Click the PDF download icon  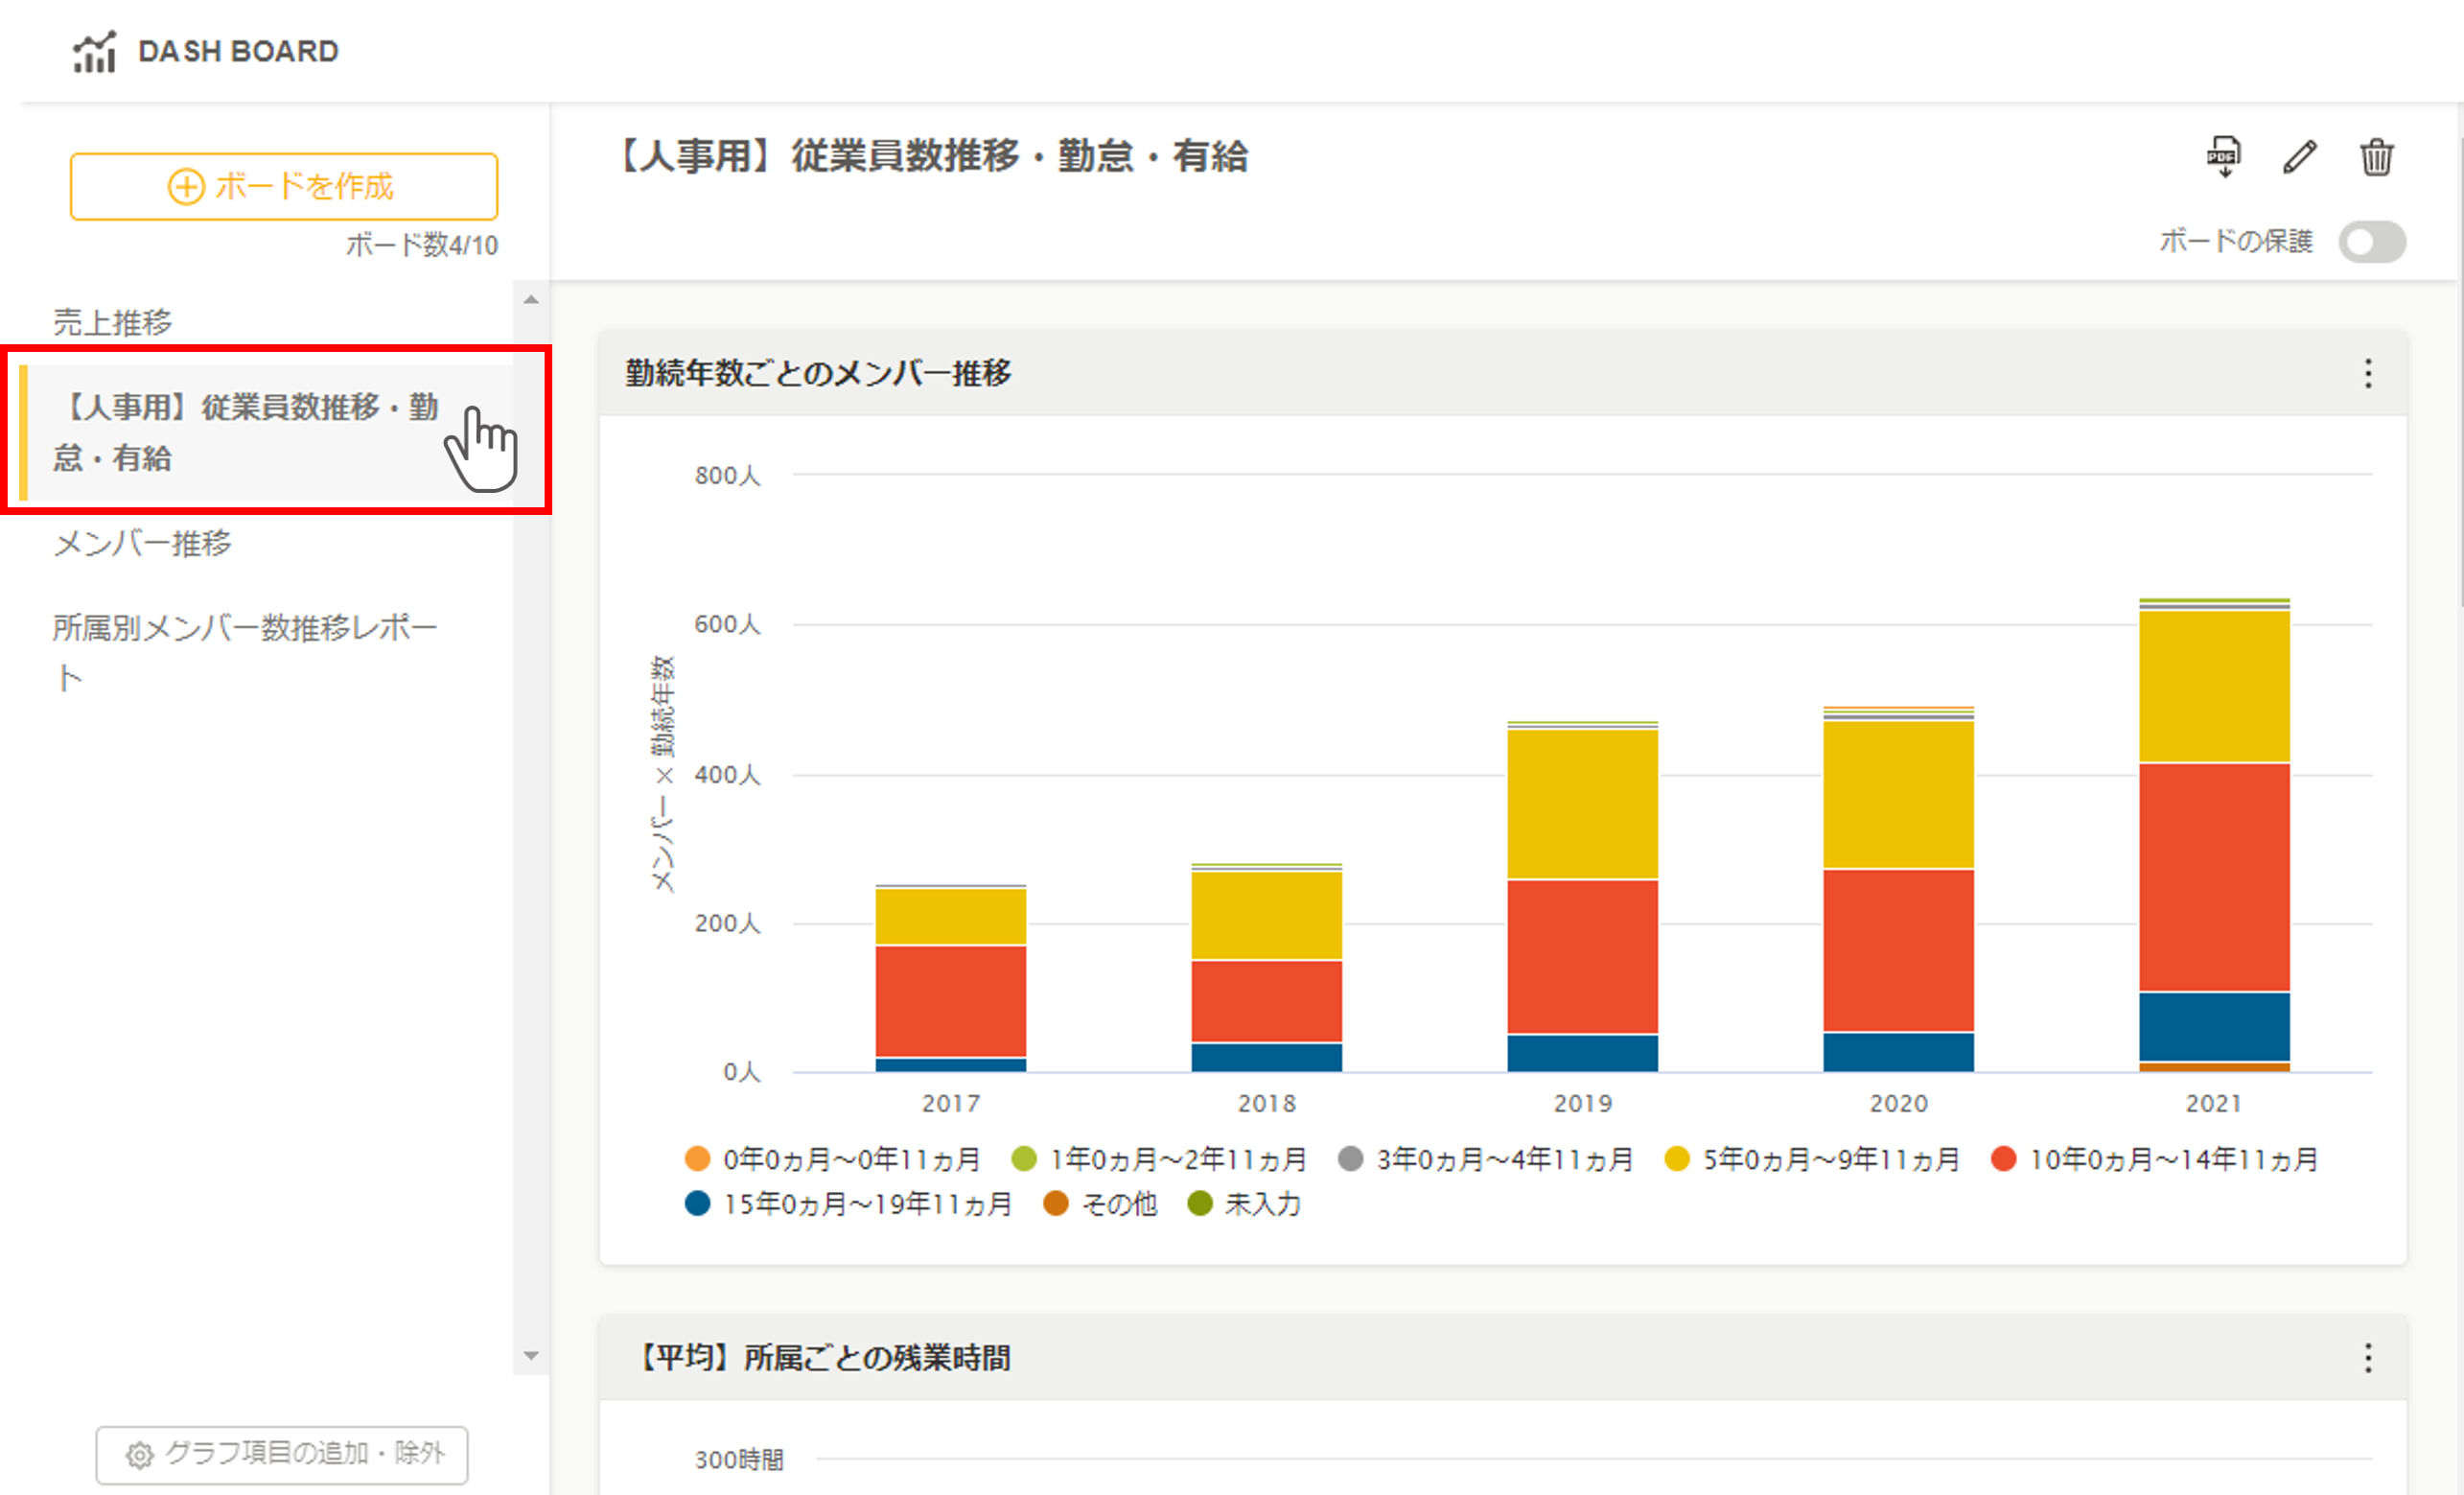click(2223, 157)
